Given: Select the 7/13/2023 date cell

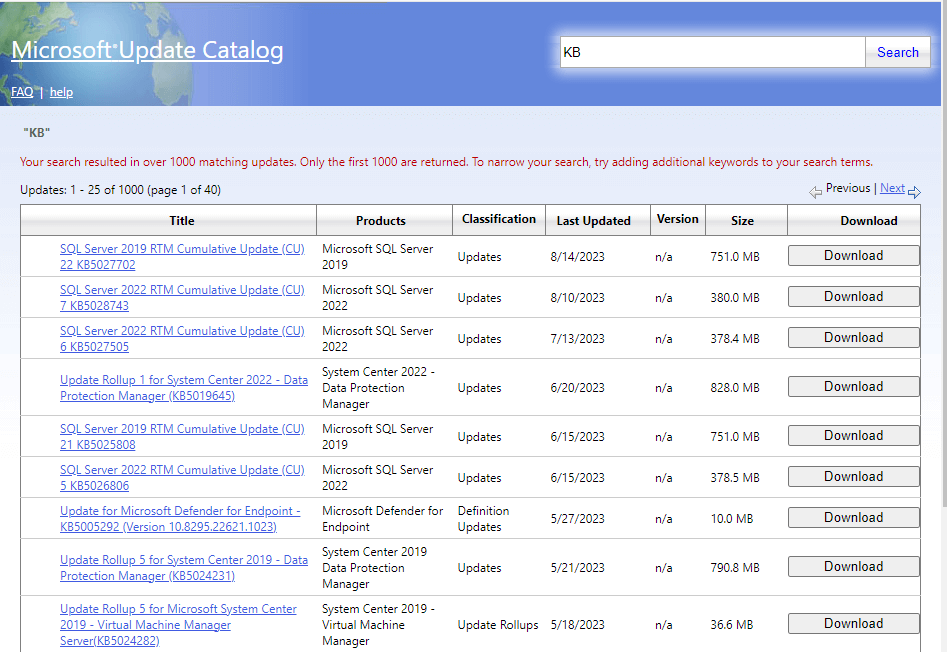Looking at the screenshot, I should click(x=577, y=339).
